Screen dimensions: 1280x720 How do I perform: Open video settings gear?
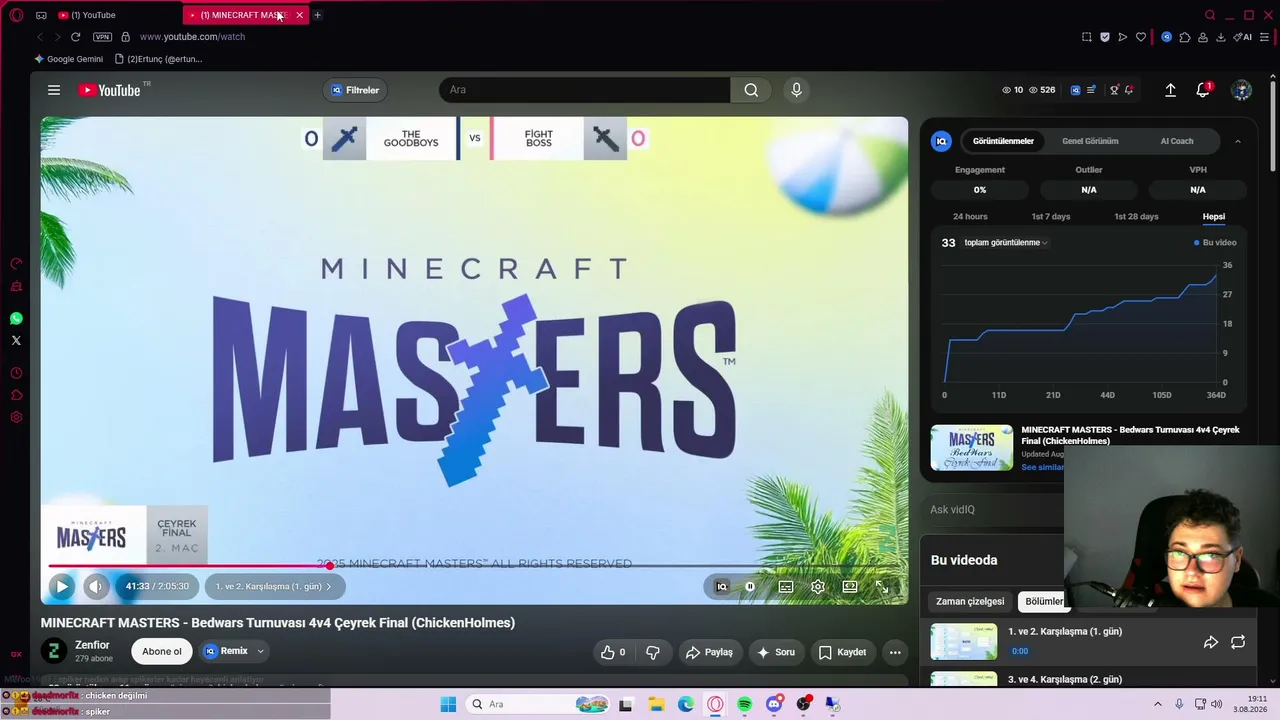tap(818, 587)
